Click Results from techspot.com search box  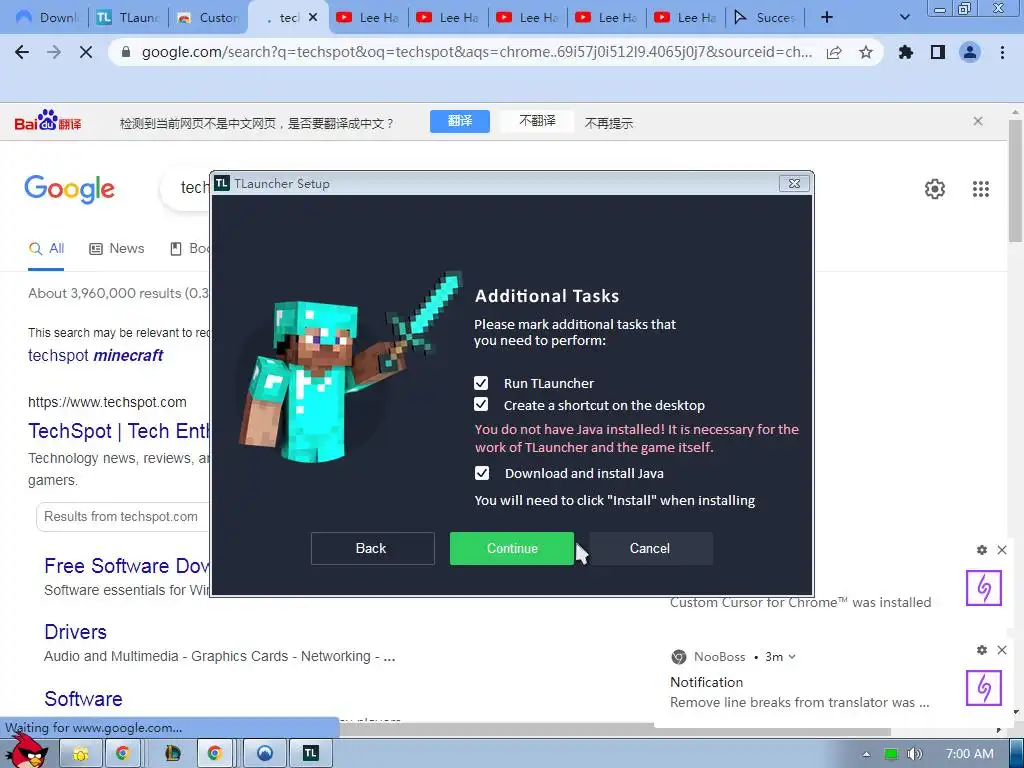coord(123,517)
